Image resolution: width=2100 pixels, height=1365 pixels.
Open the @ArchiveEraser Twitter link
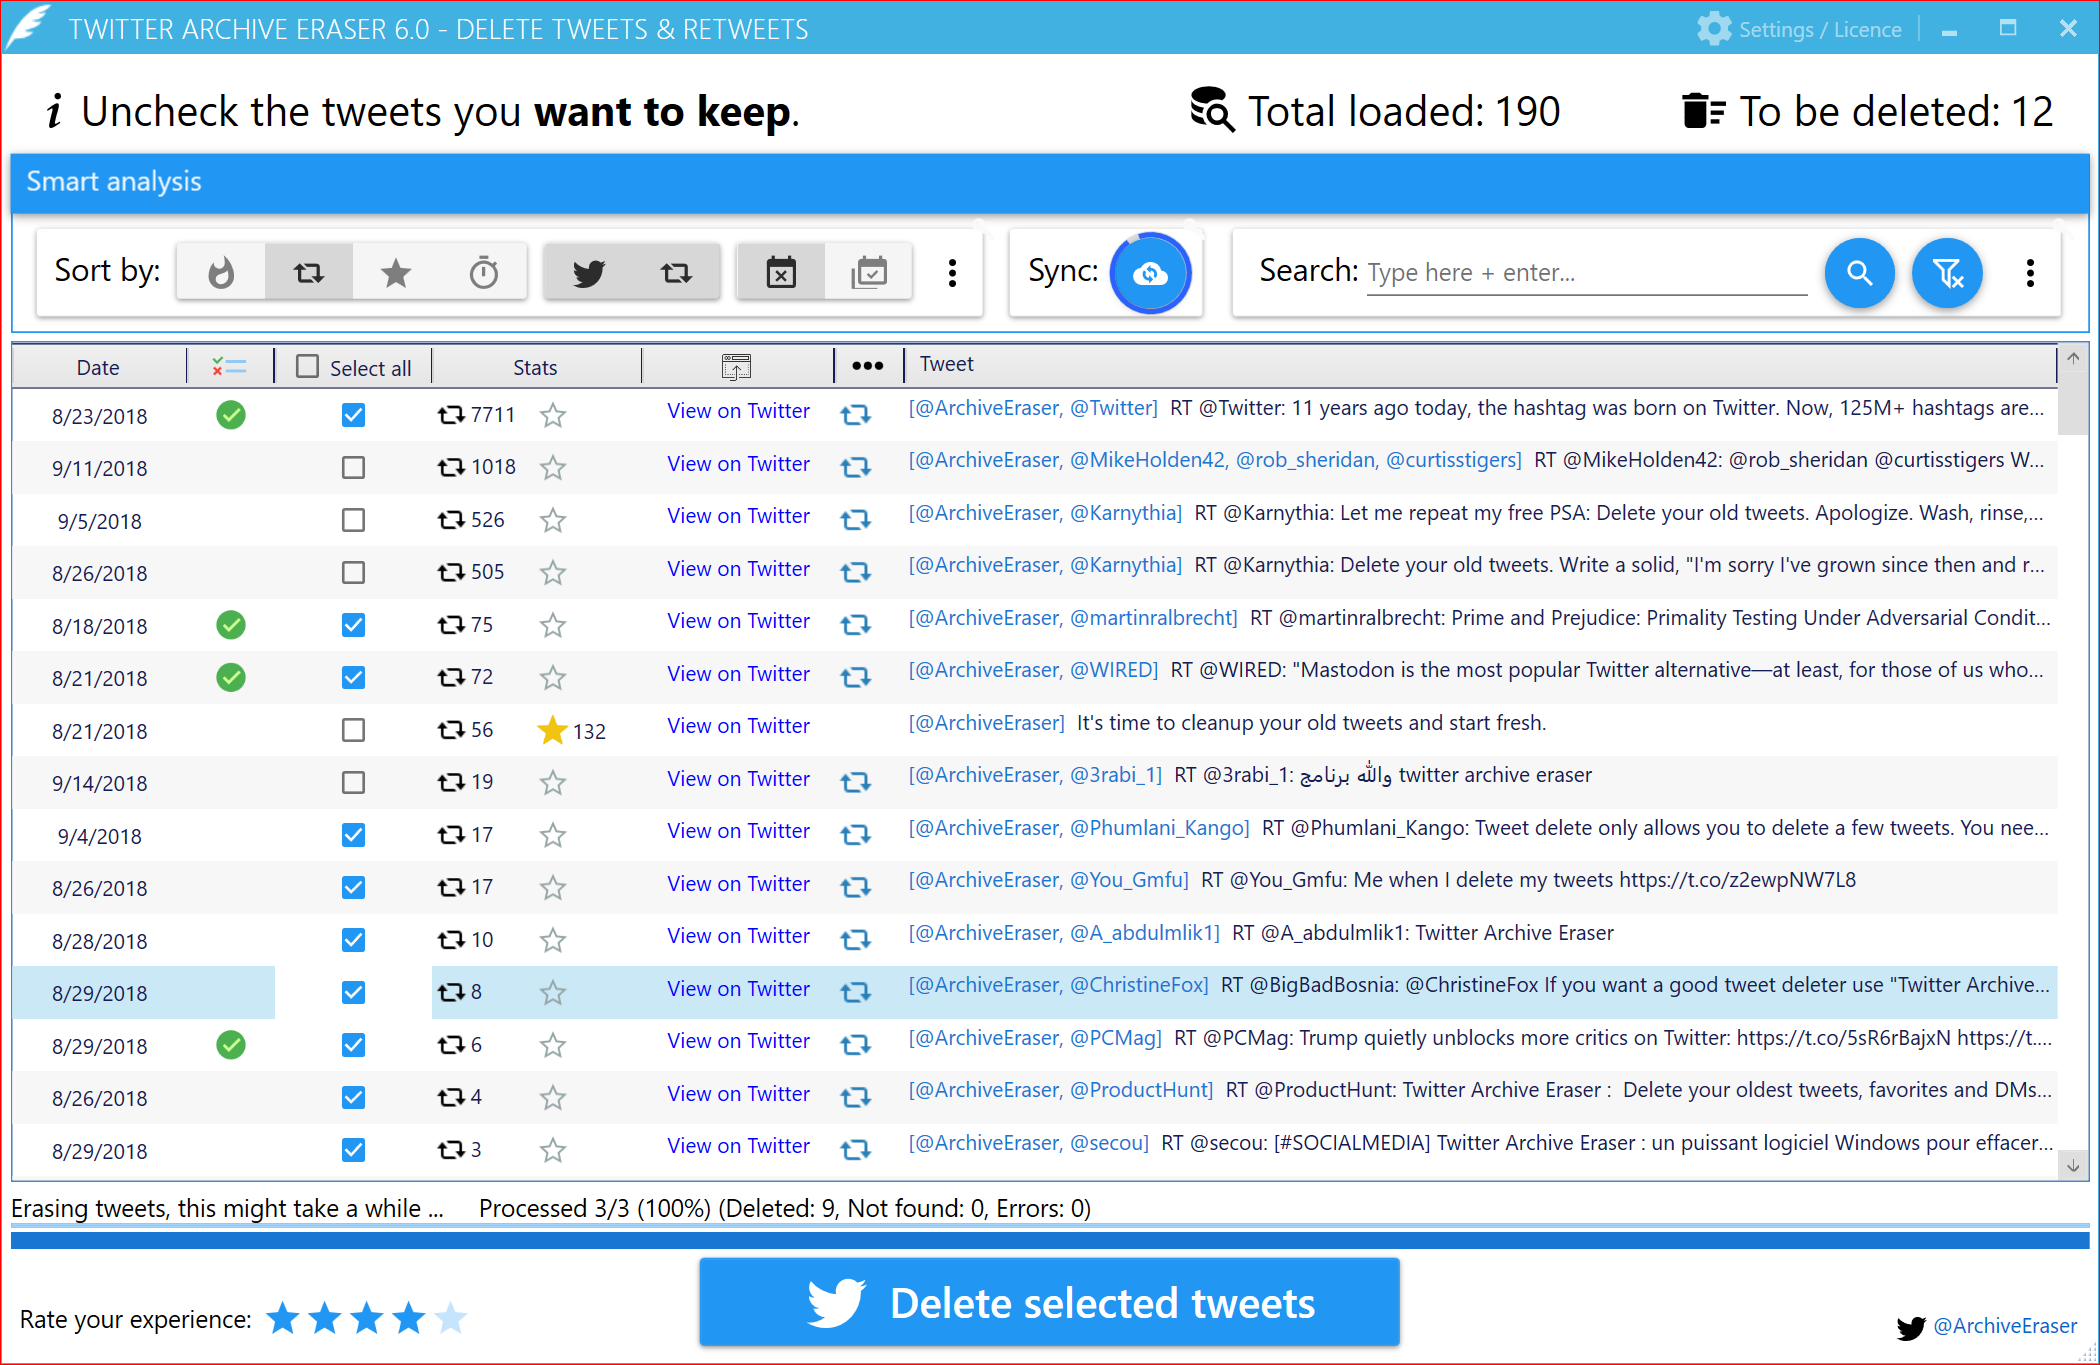click(x=2004, y=1326)
